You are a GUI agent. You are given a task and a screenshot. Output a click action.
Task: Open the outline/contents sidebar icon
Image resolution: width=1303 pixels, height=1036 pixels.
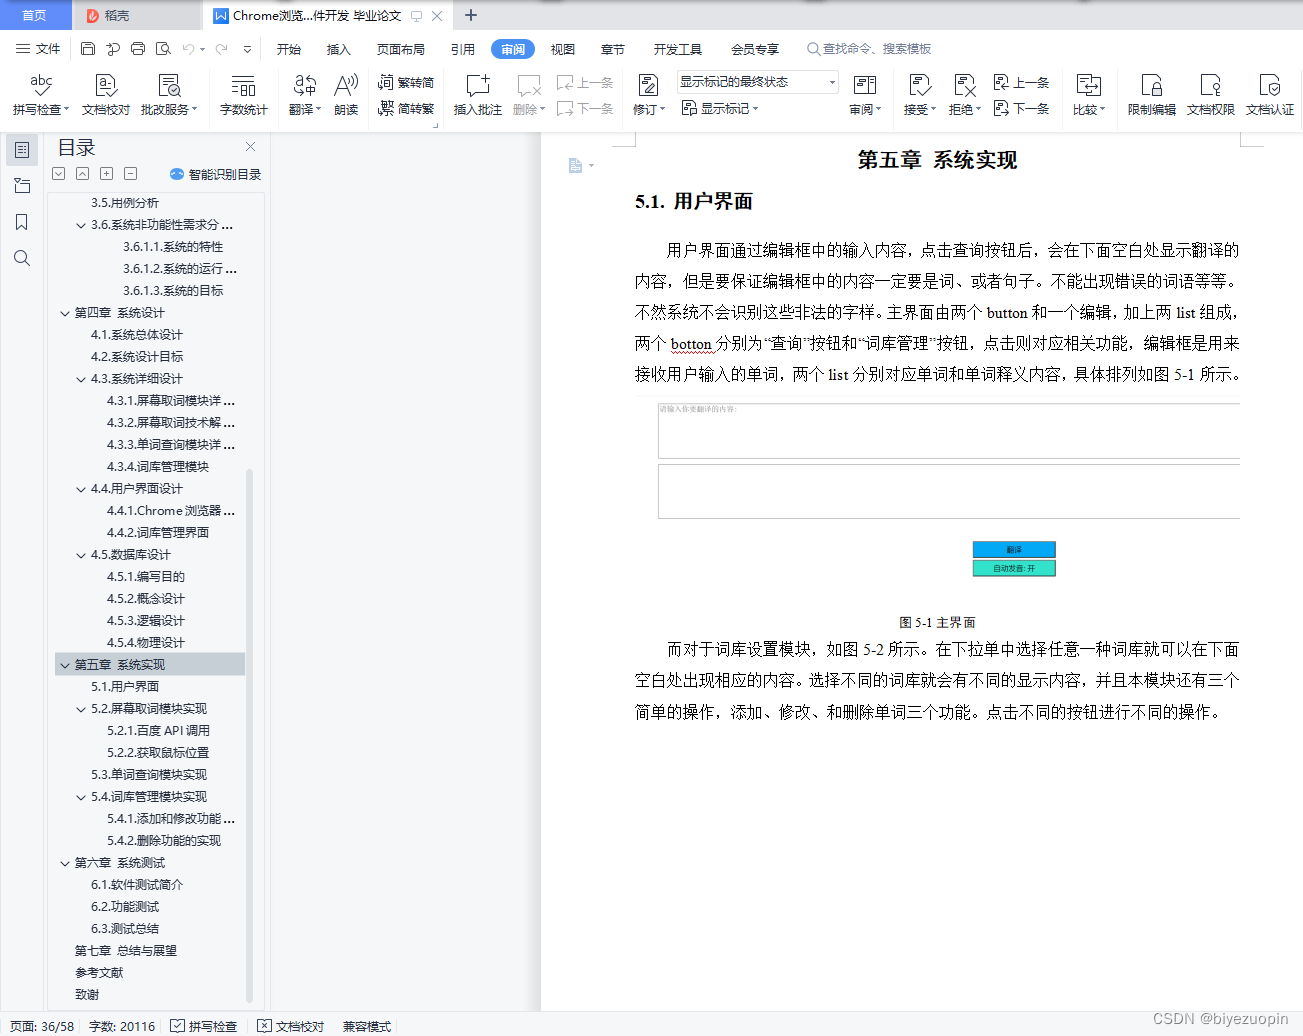coord(22,150)
